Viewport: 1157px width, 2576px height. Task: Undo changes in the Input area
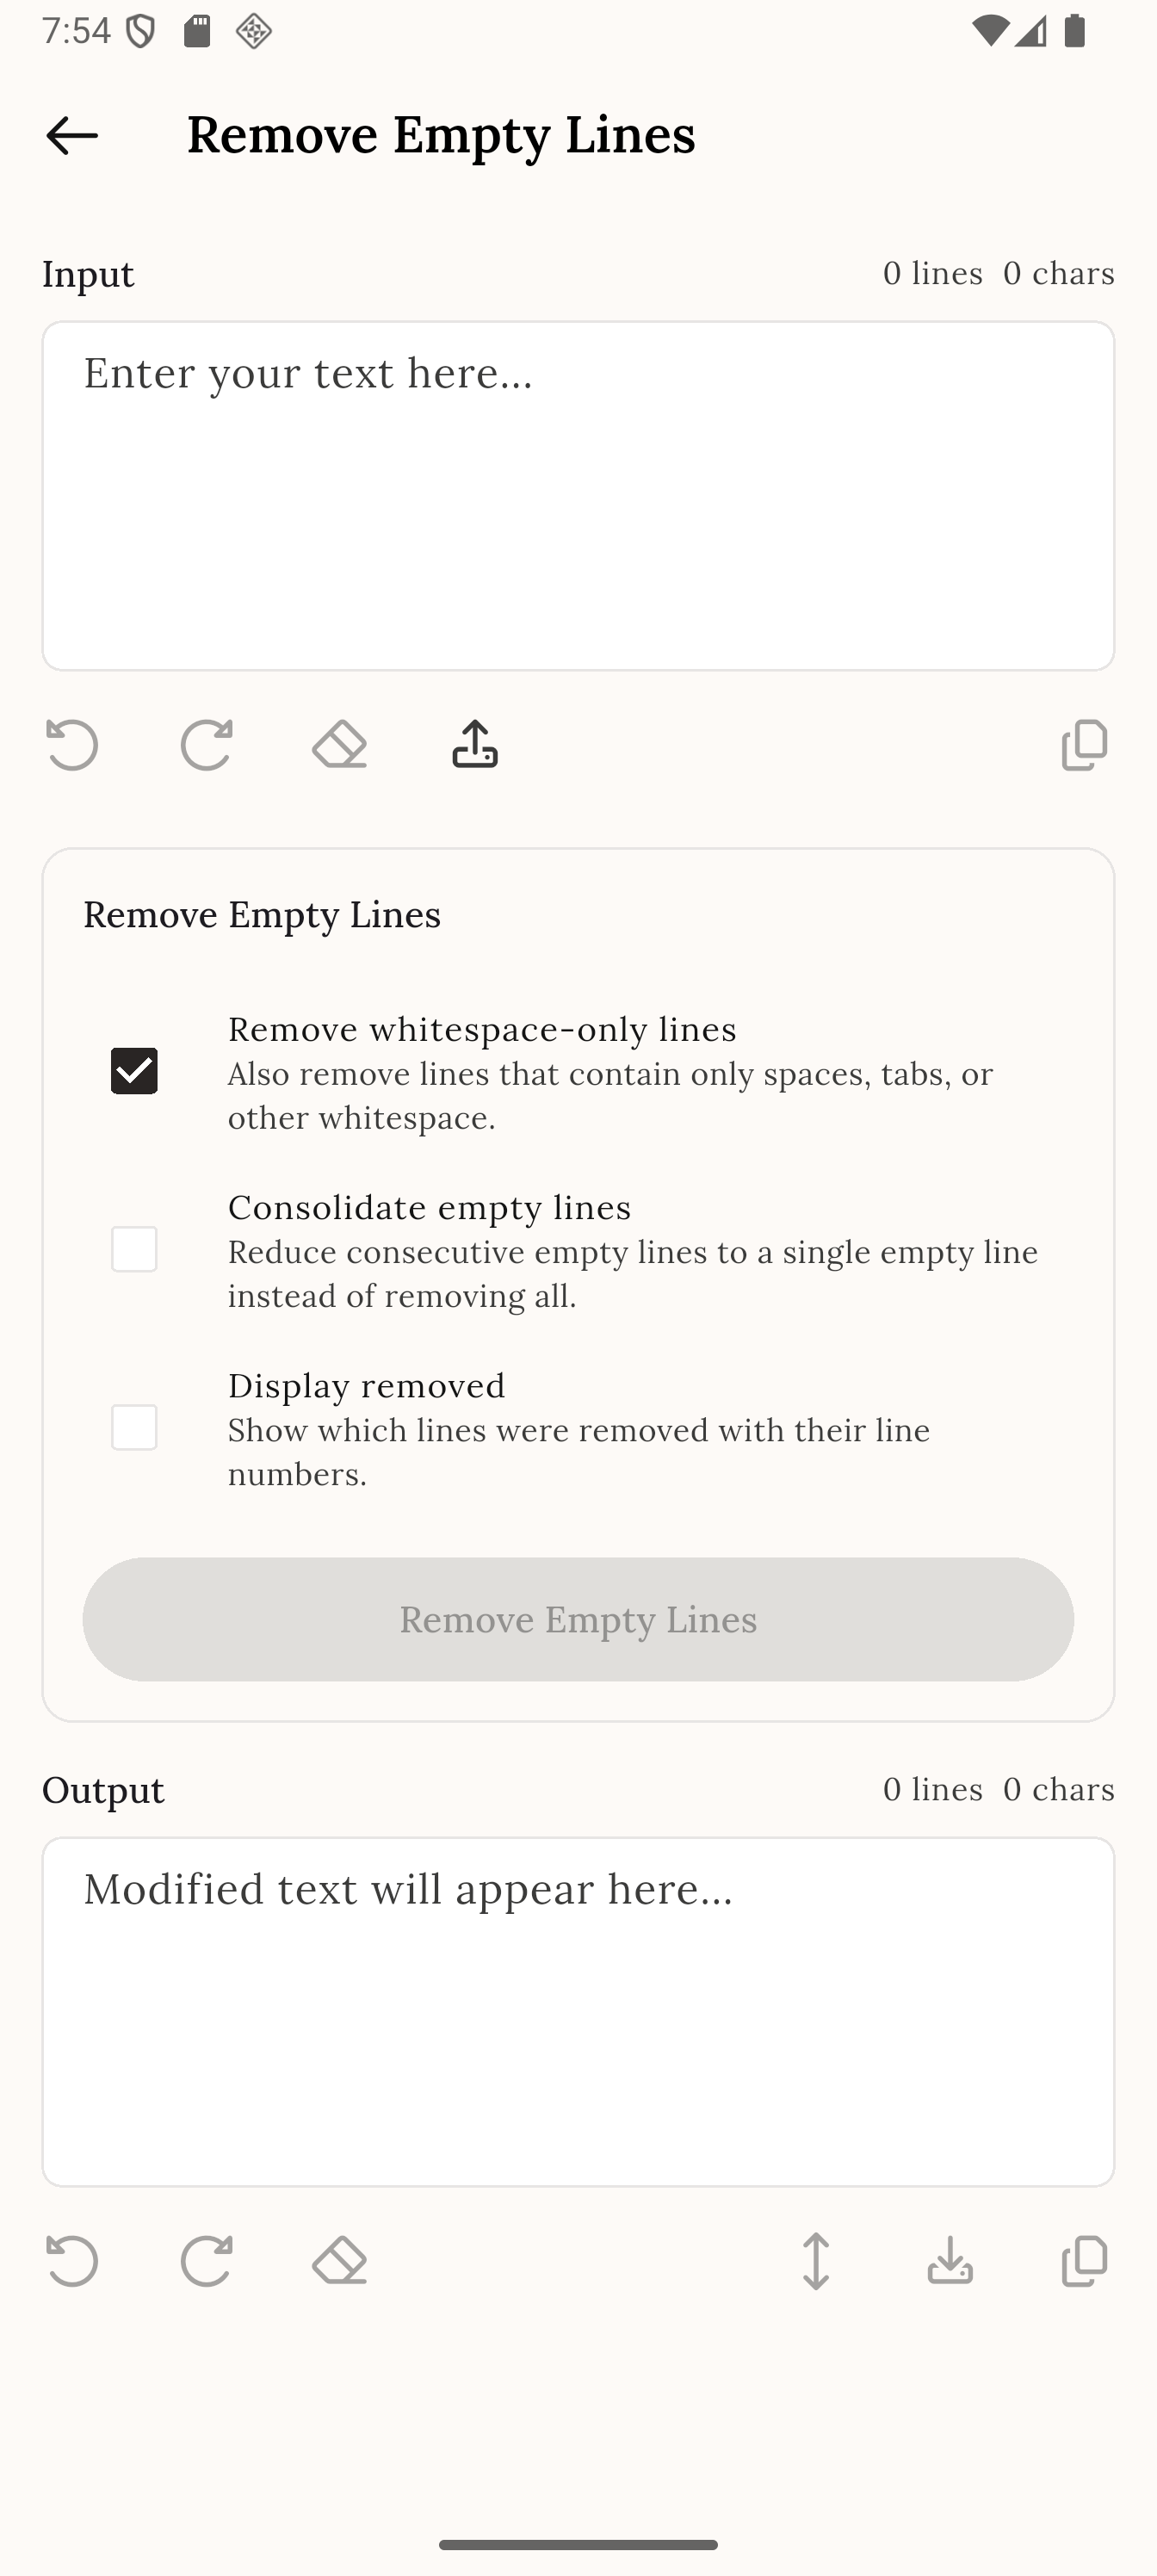(71, 744)
